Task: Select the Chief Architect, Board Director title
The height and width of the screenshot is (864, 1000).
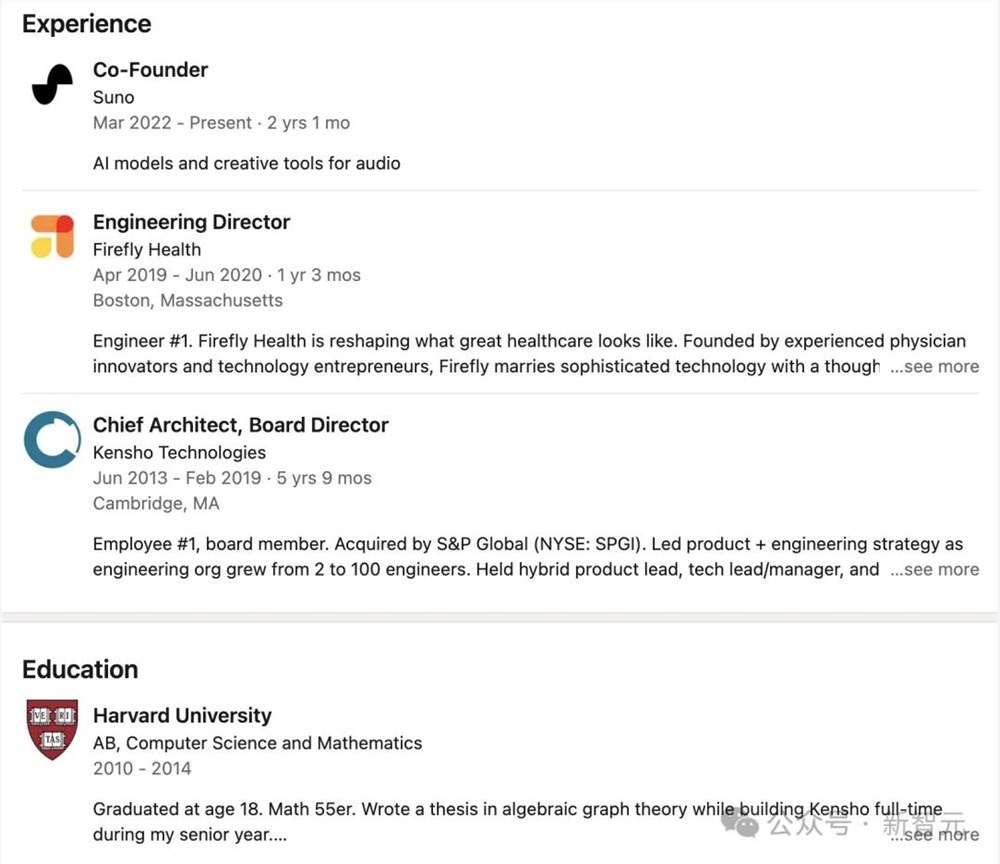Action: point(240,425)
